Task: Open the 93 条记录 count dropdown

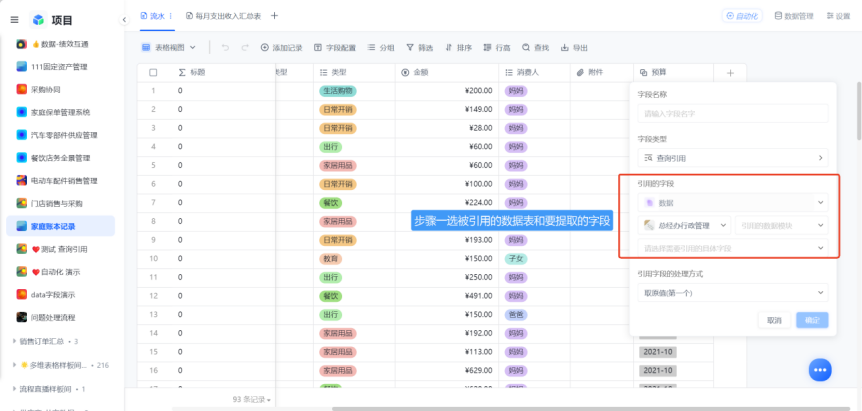Action: click(252, 399)
